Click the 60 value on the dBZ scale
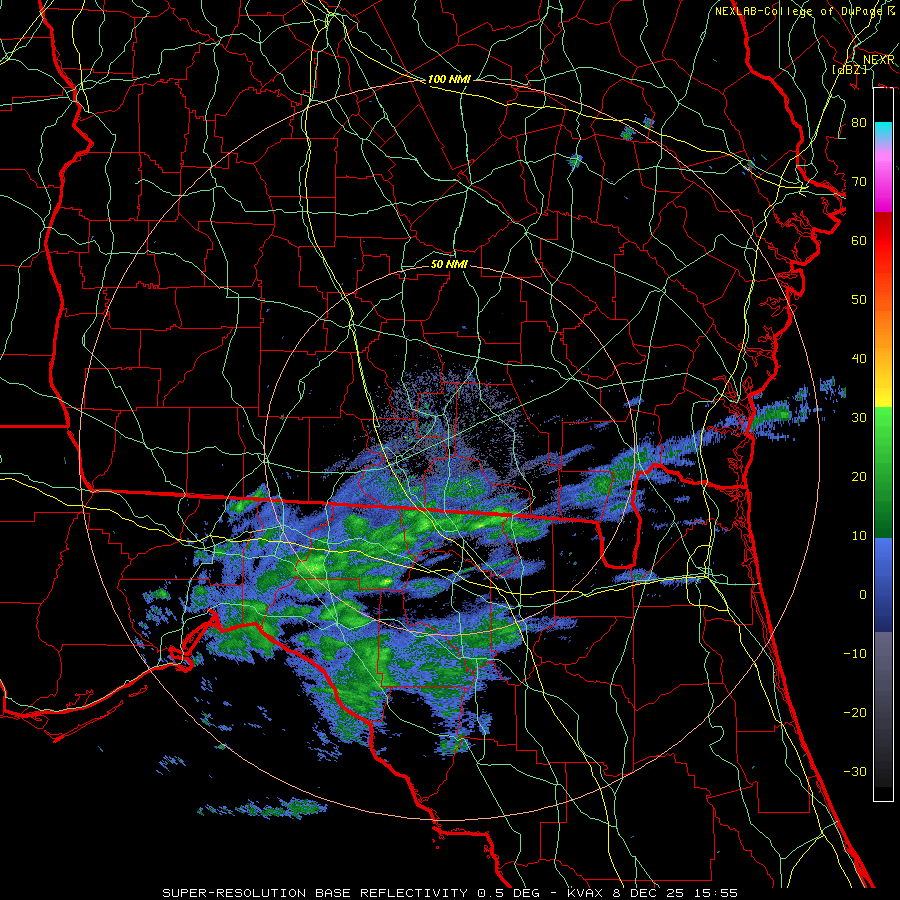This screenshot has width=900, height=900. (x=859, y=240)
